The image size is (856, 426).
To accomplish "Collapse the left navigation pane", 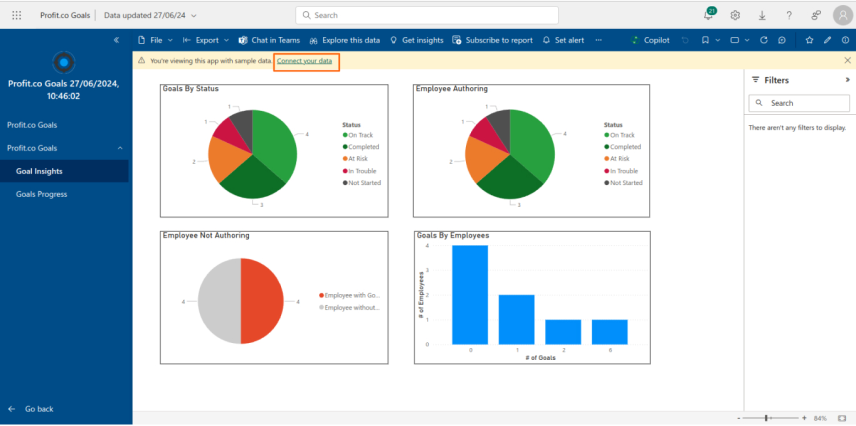I will [116, 40].
